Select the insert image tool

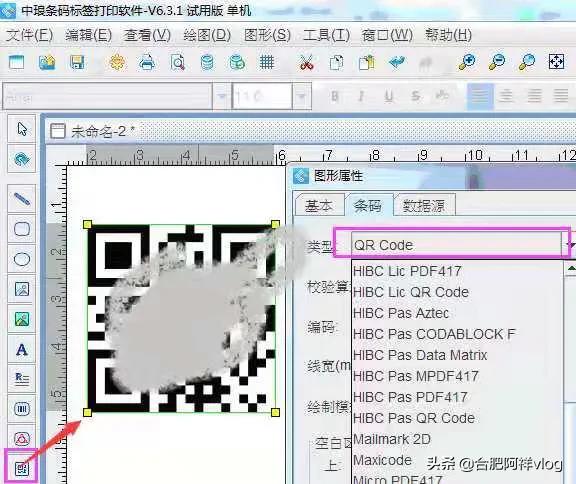point(22,289)
